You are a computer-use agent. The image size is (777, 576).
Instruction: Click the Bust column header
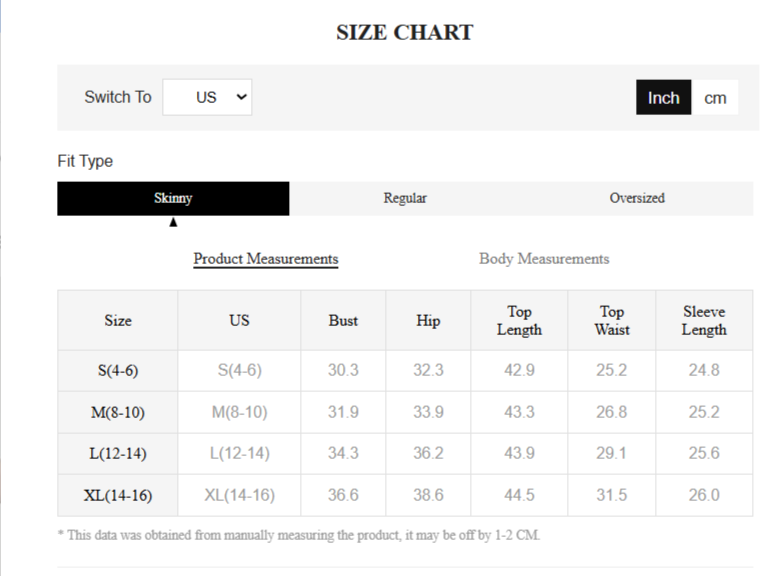(343, 321)
